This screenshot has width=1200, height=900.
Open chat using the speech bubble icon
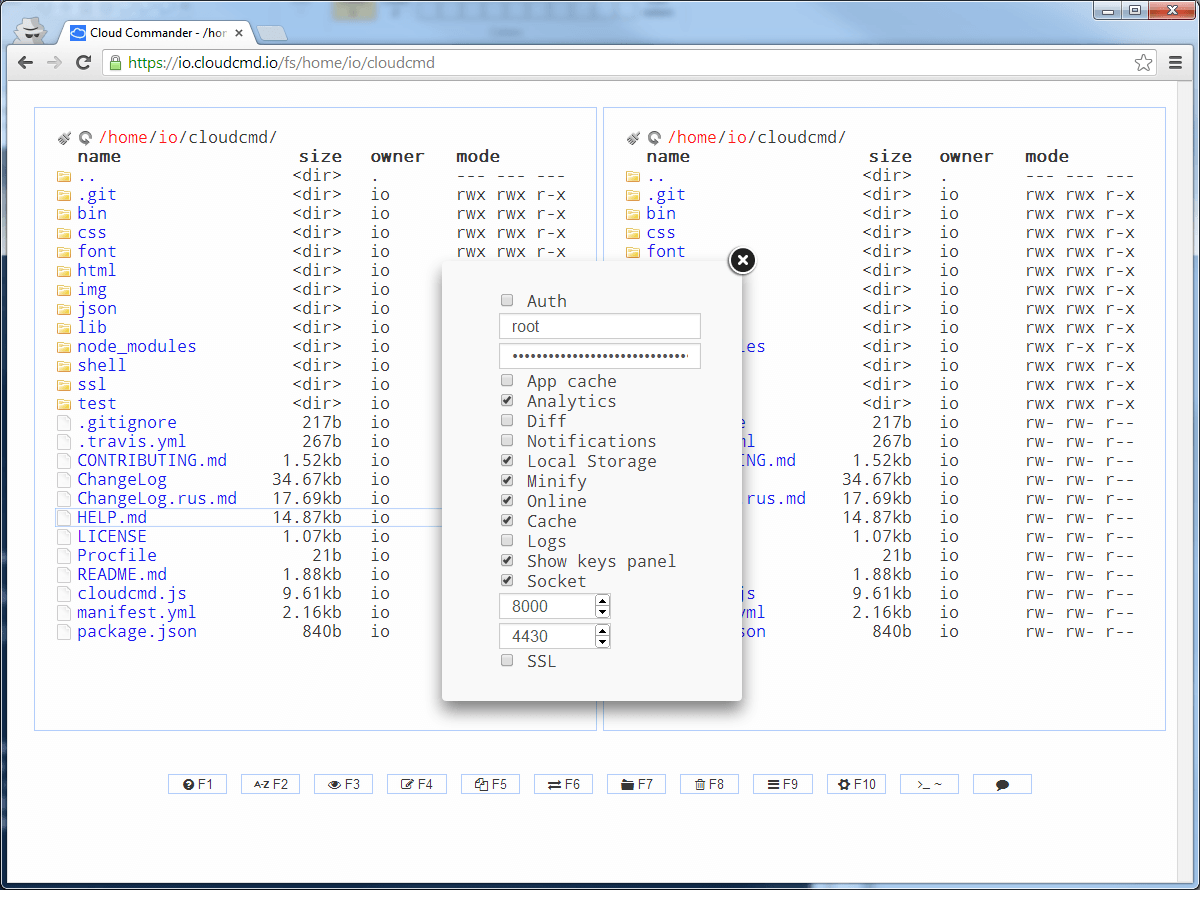pos(1002,783)
